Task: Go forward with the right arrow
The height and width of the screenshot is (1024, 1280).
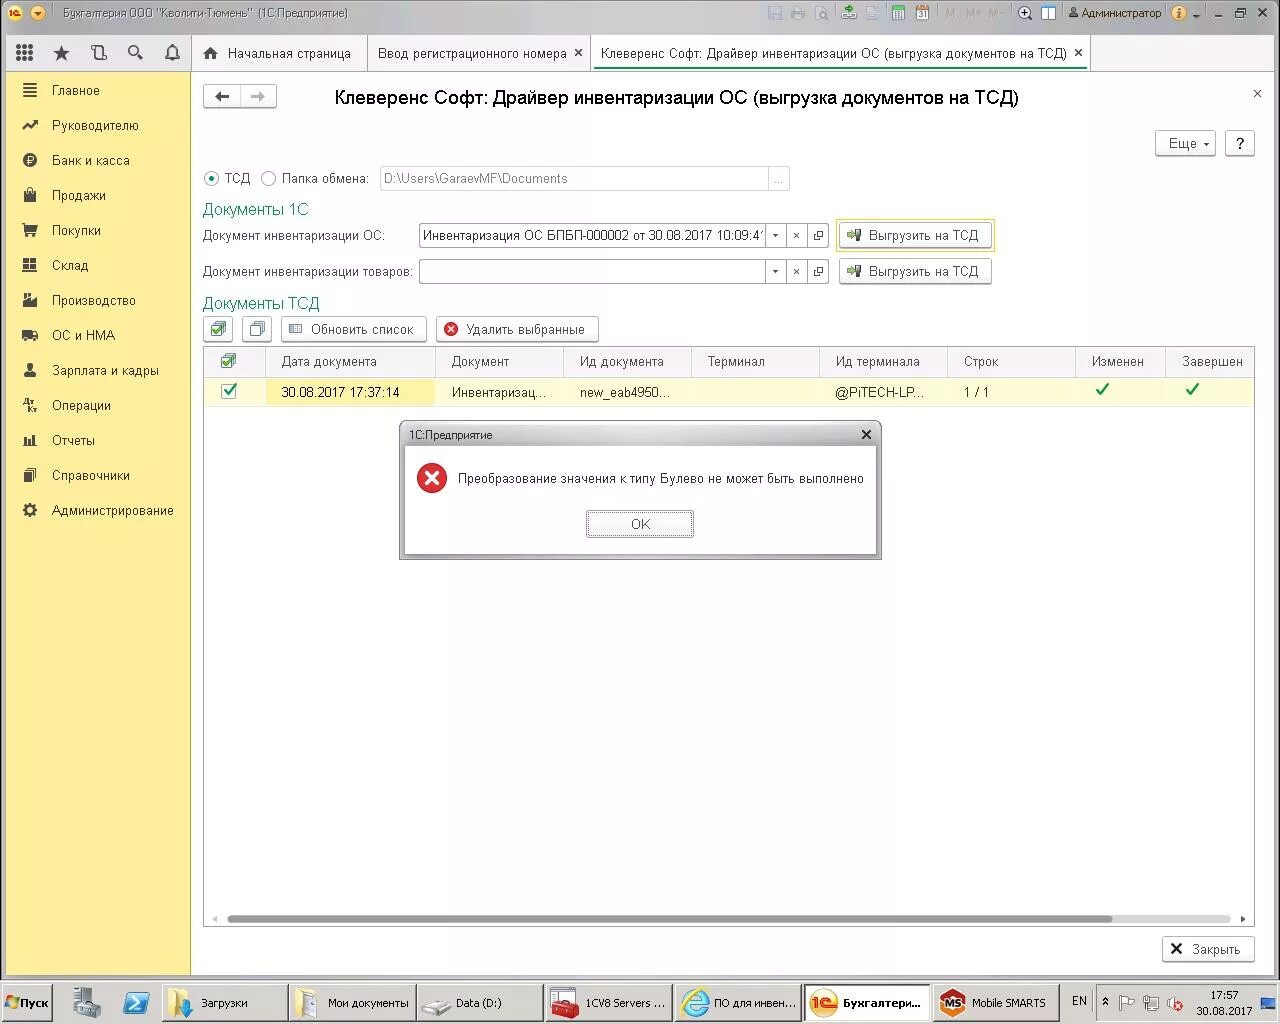Action: [x=258, y=96]
